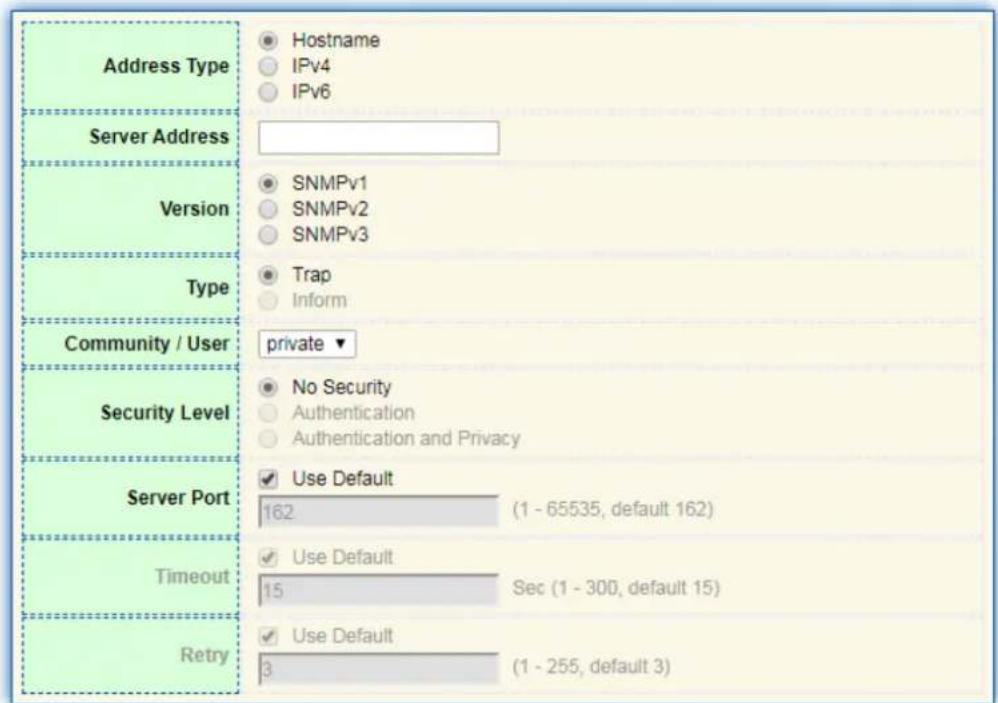Screen dimensions: 998x703
Task: Click the Timeout 15 seconds field
Action: point(379,590)
